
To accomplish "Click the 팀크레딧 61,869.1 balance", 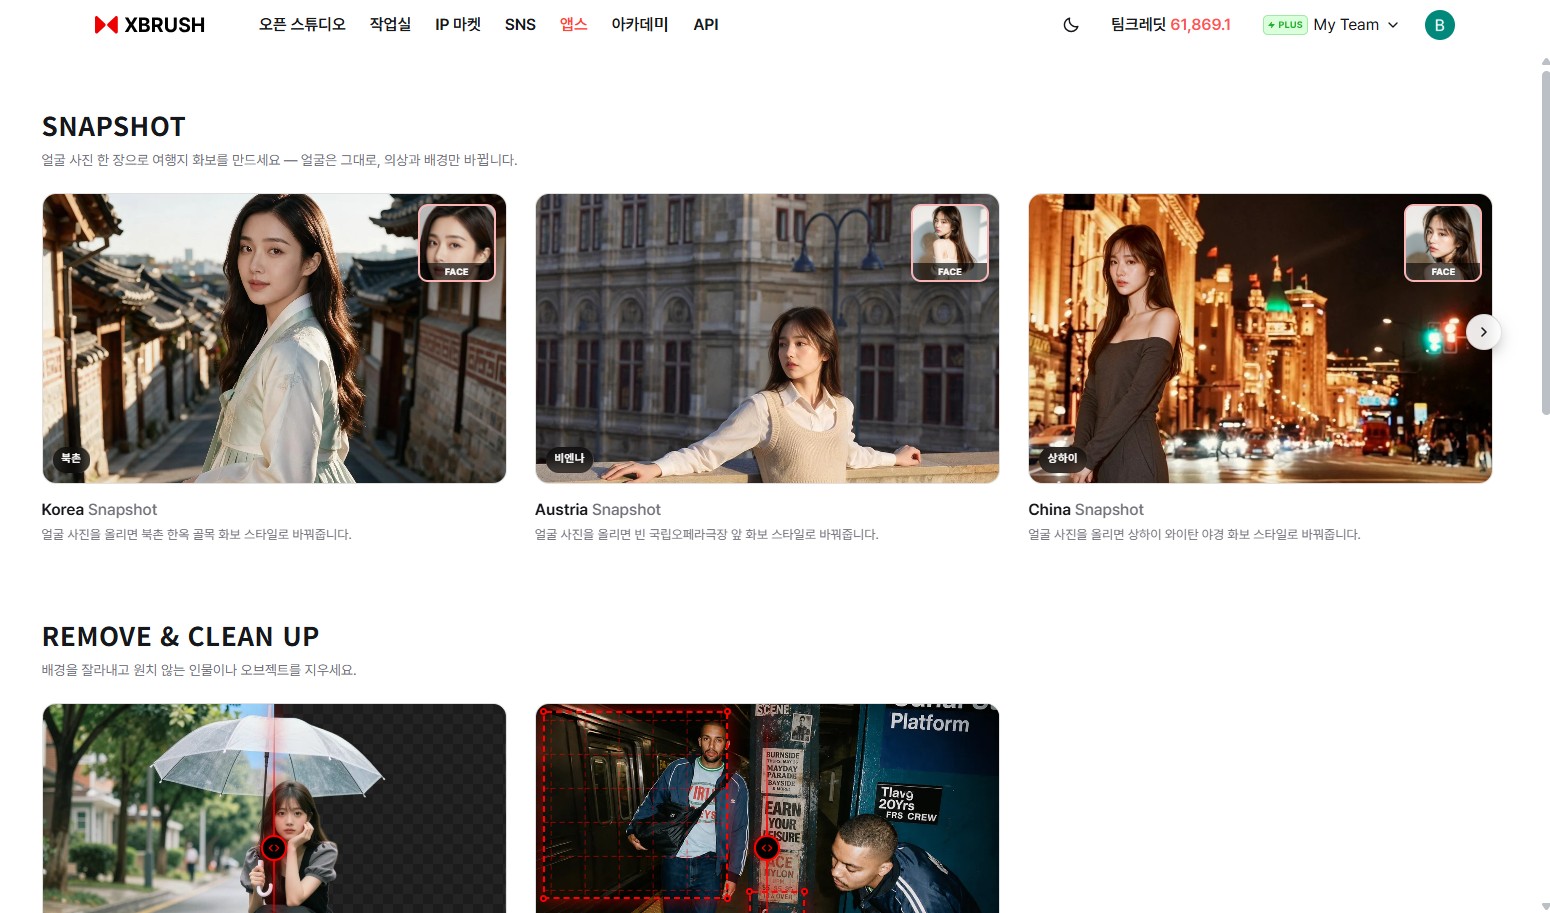I will point(1171,24).
